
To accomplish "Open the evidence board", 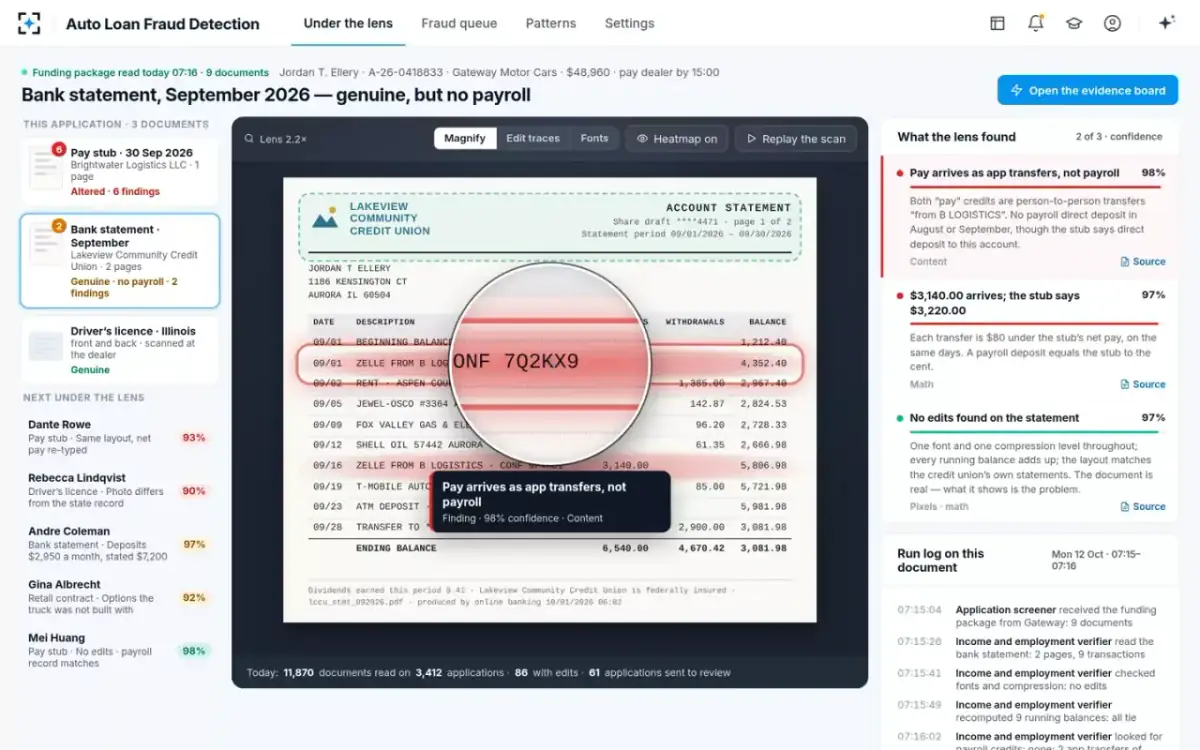I will pyautogui.click(x=1087, y=90).
